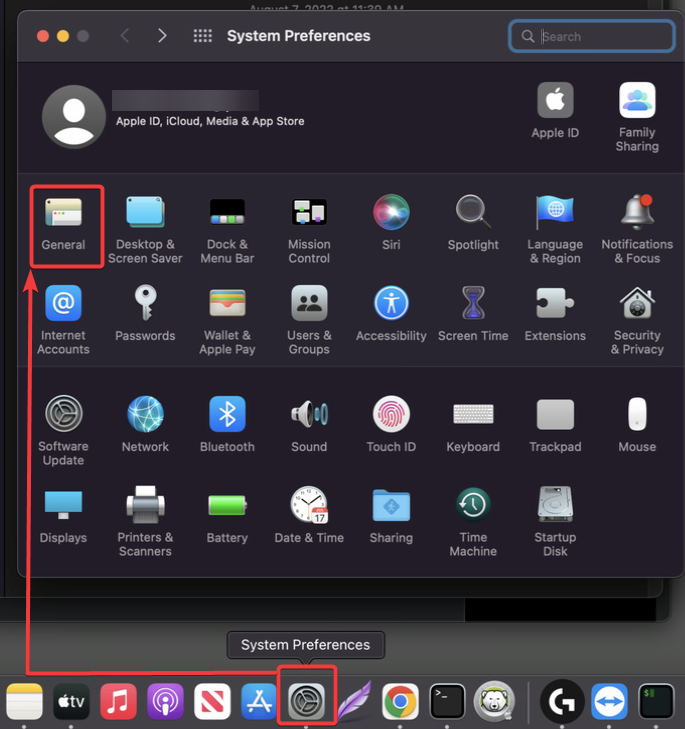Open TeamViewer from the Dock
This screenshot has height=729, width=685.
click(609, 701)
